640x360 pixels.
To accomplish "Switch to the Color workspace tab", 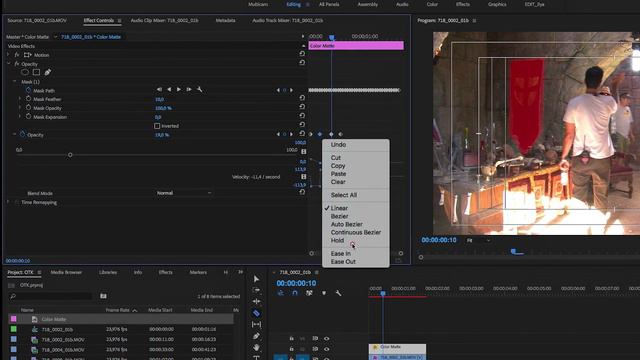I will pos(432,4).
